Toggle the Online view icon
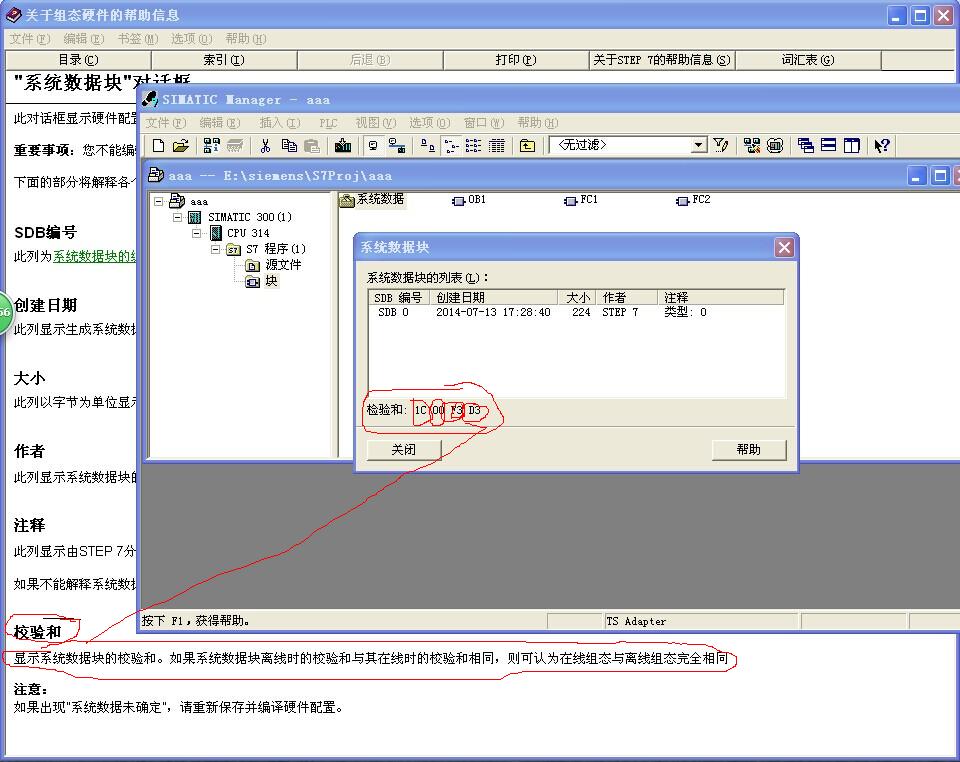 point(397,146)
